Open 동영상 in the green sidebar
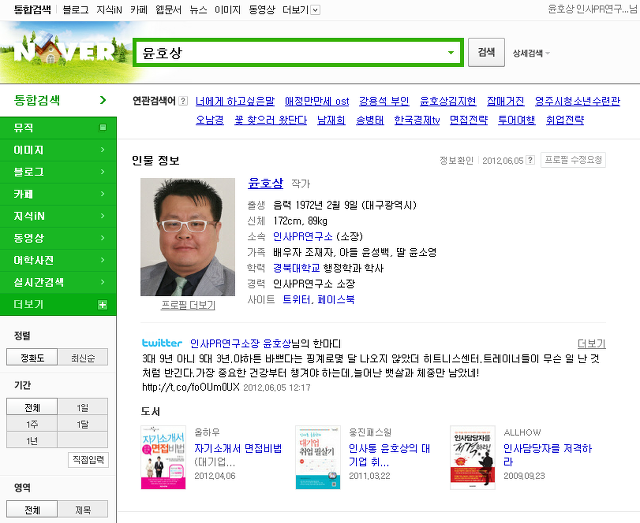This screenshot has width=640, height=523. 58,238
